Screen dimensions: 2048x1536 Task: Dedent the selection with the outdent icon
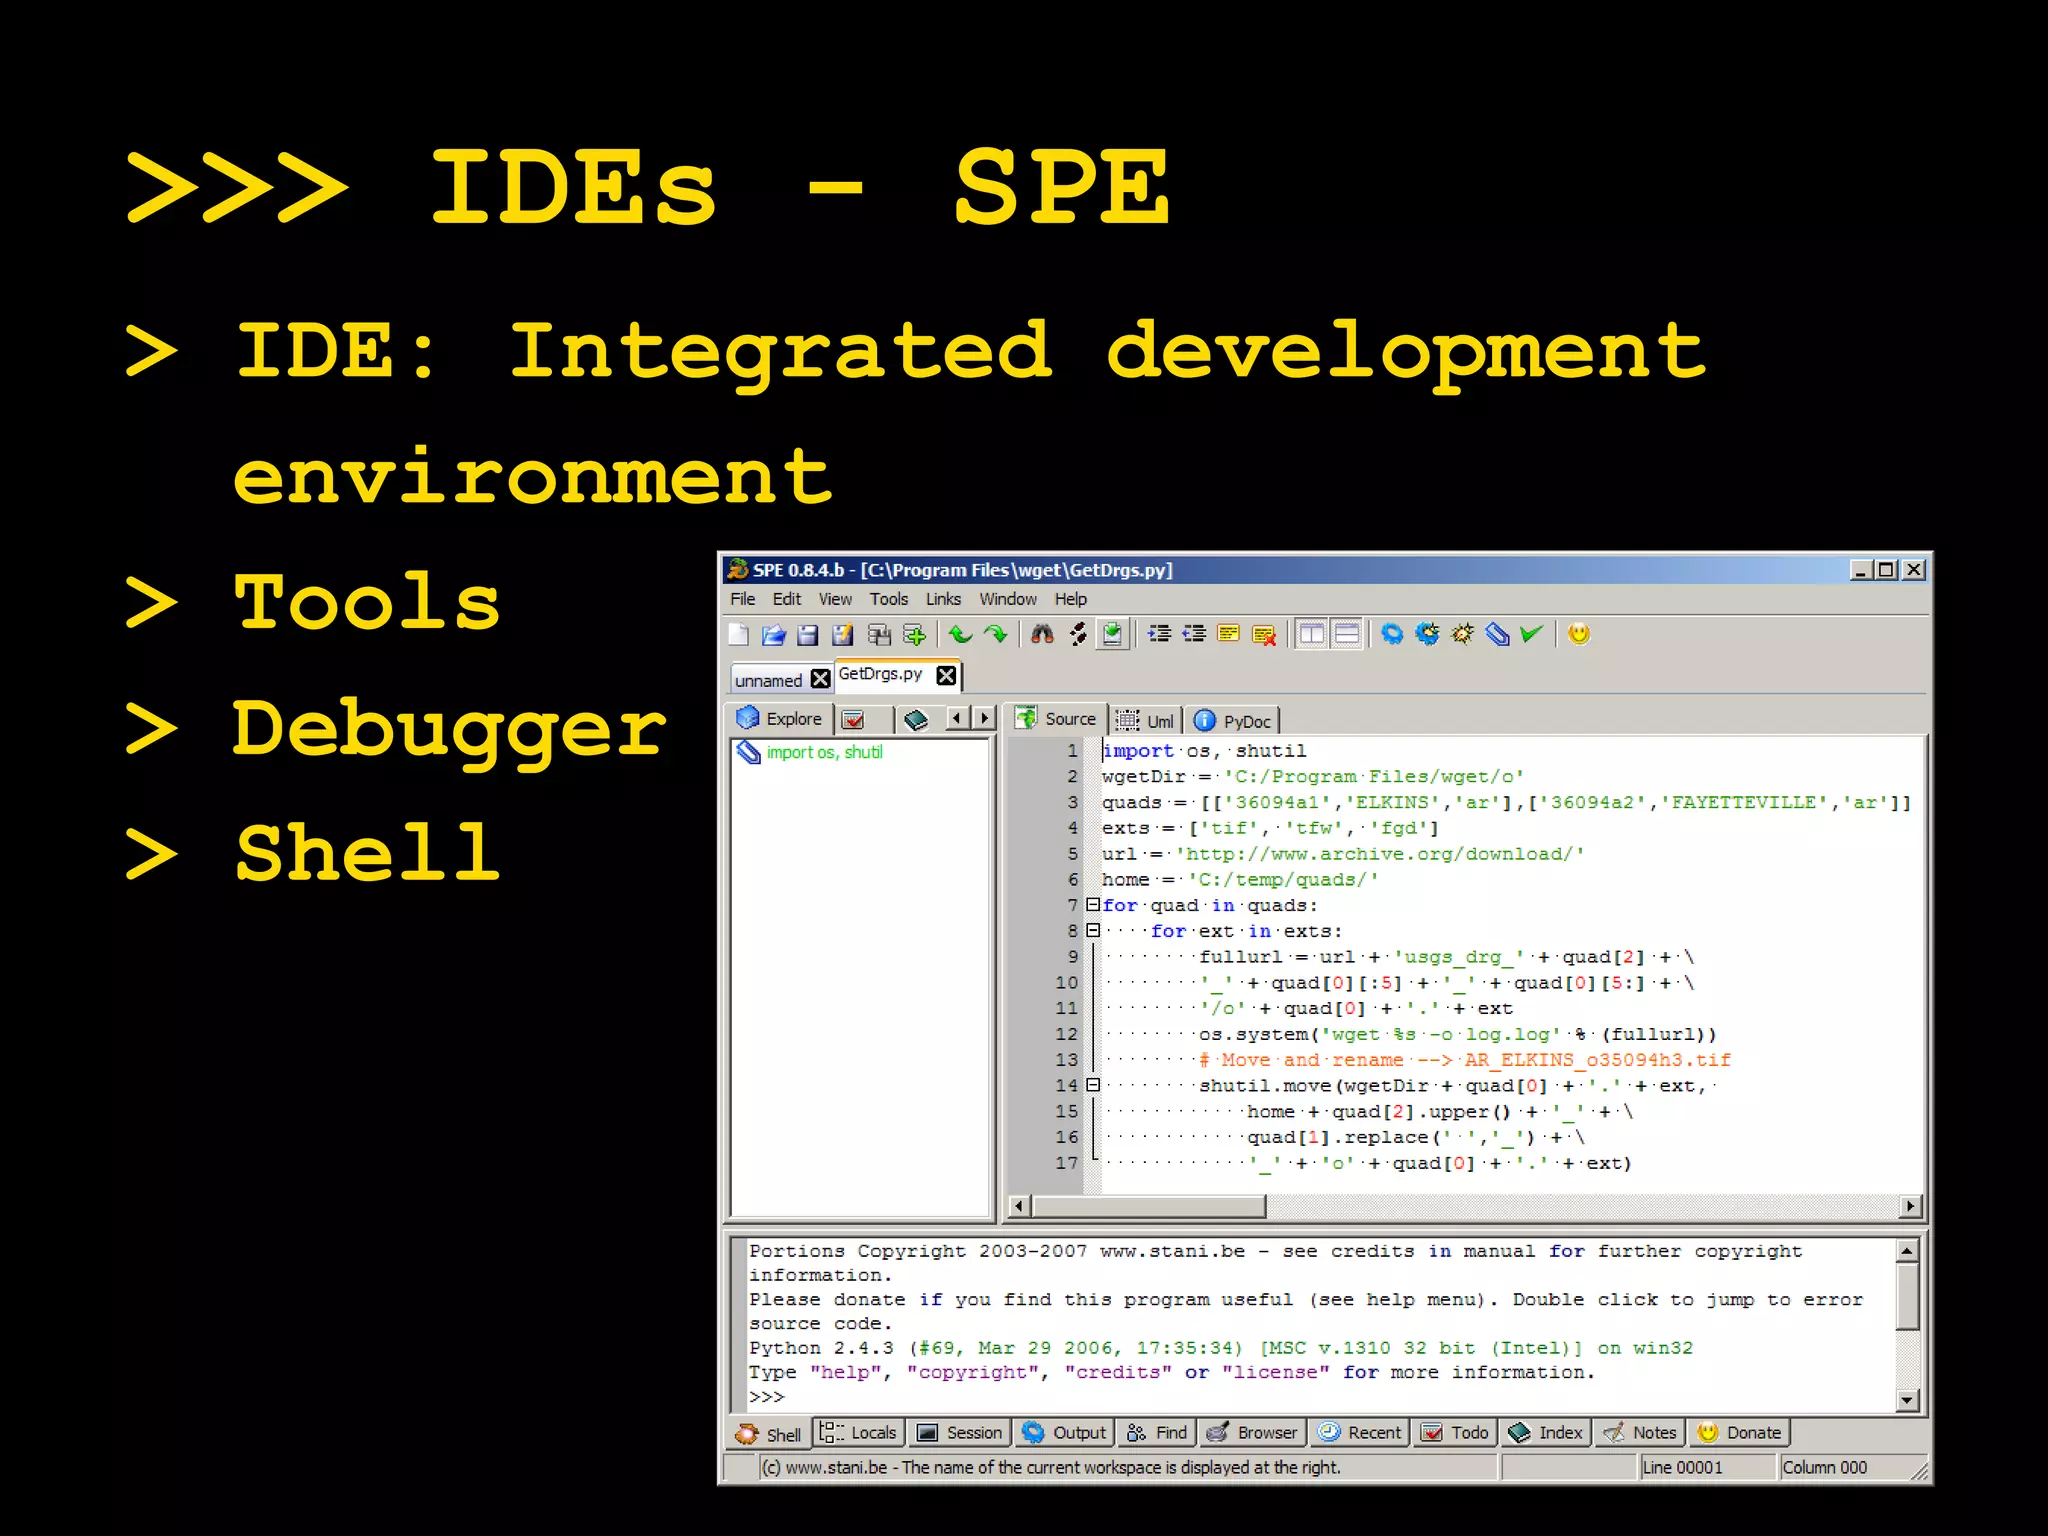pos(1194,634)
